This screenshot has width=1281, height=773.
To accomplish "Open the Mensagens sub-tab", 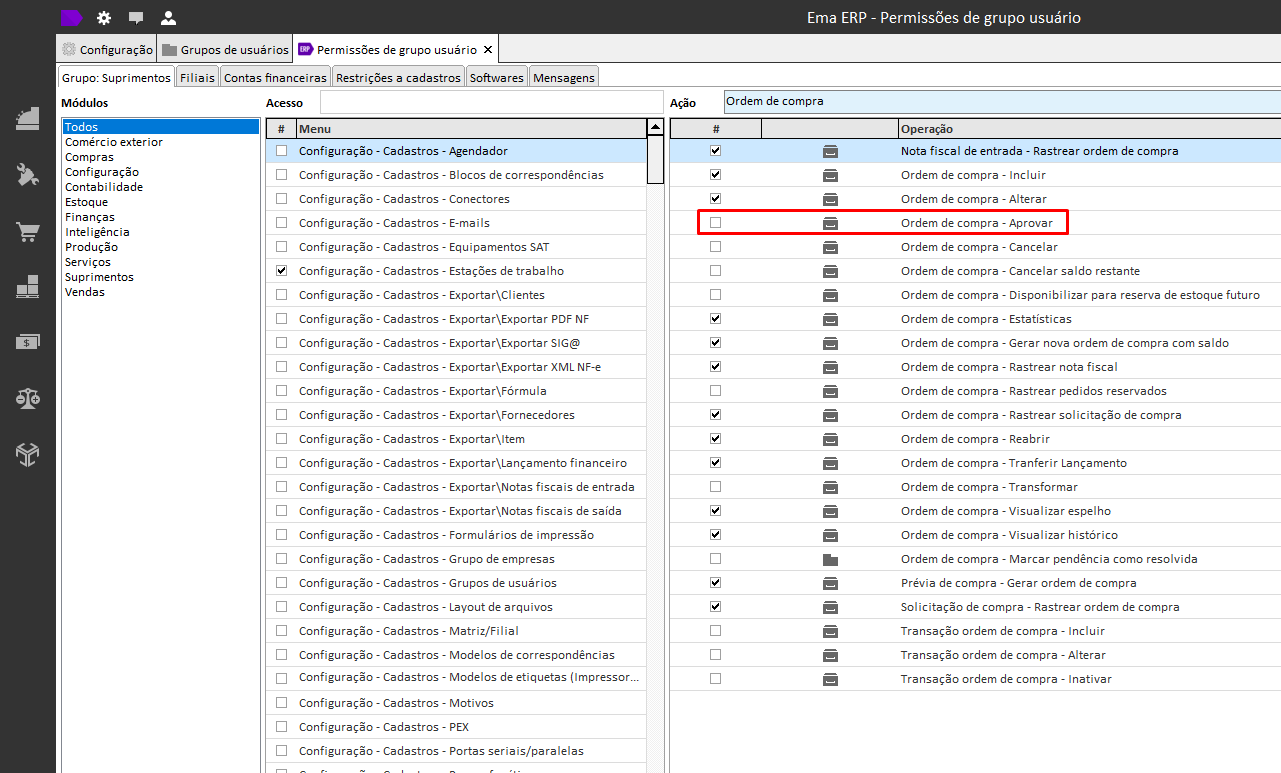I will click(x=564, y=77).
